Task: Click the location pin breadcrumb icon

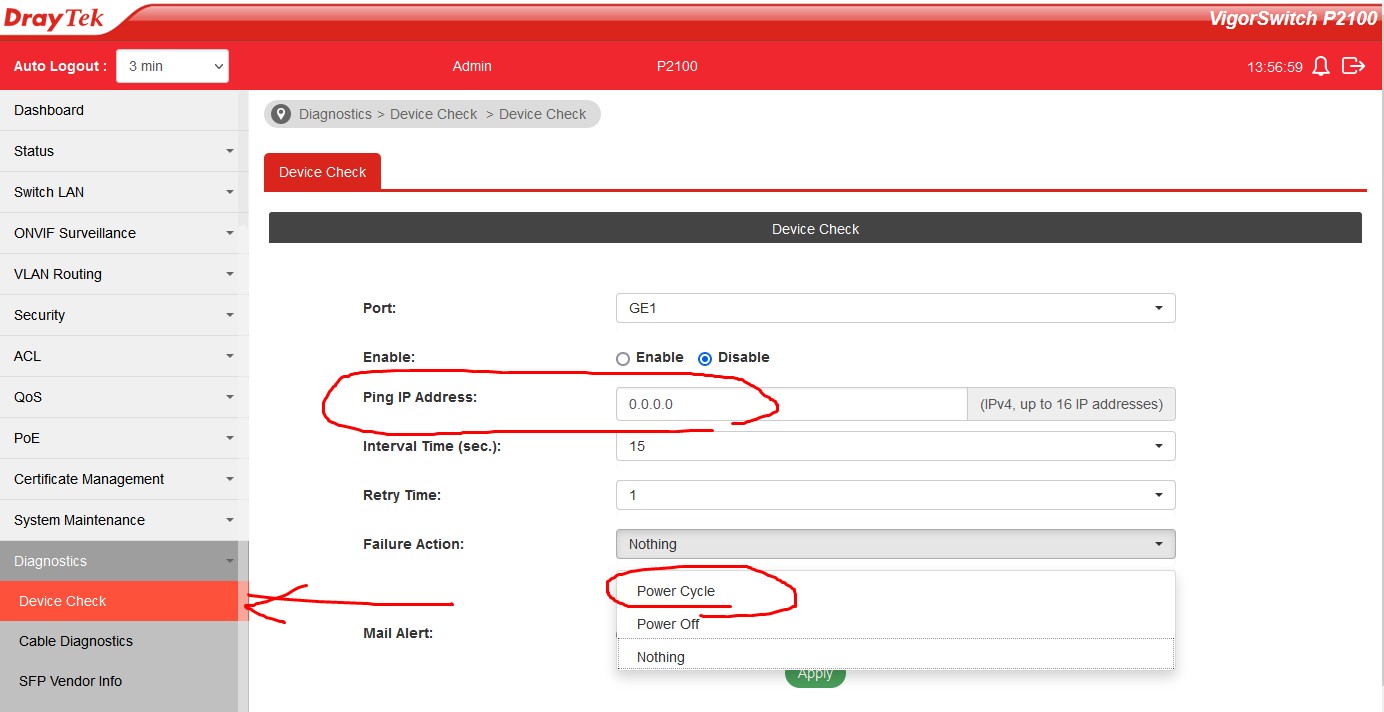Action: 281,114
